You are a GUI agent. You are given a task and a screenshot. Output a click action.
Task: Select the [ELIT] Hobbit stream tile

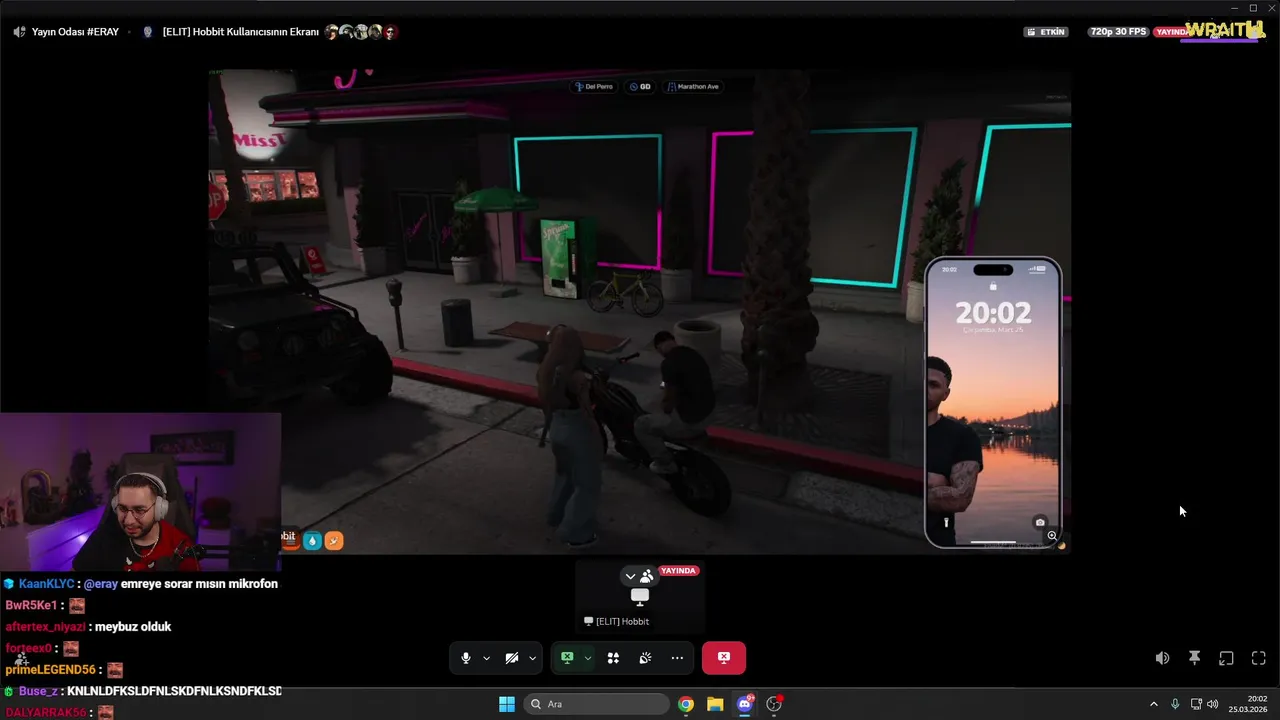click(640, 597)
